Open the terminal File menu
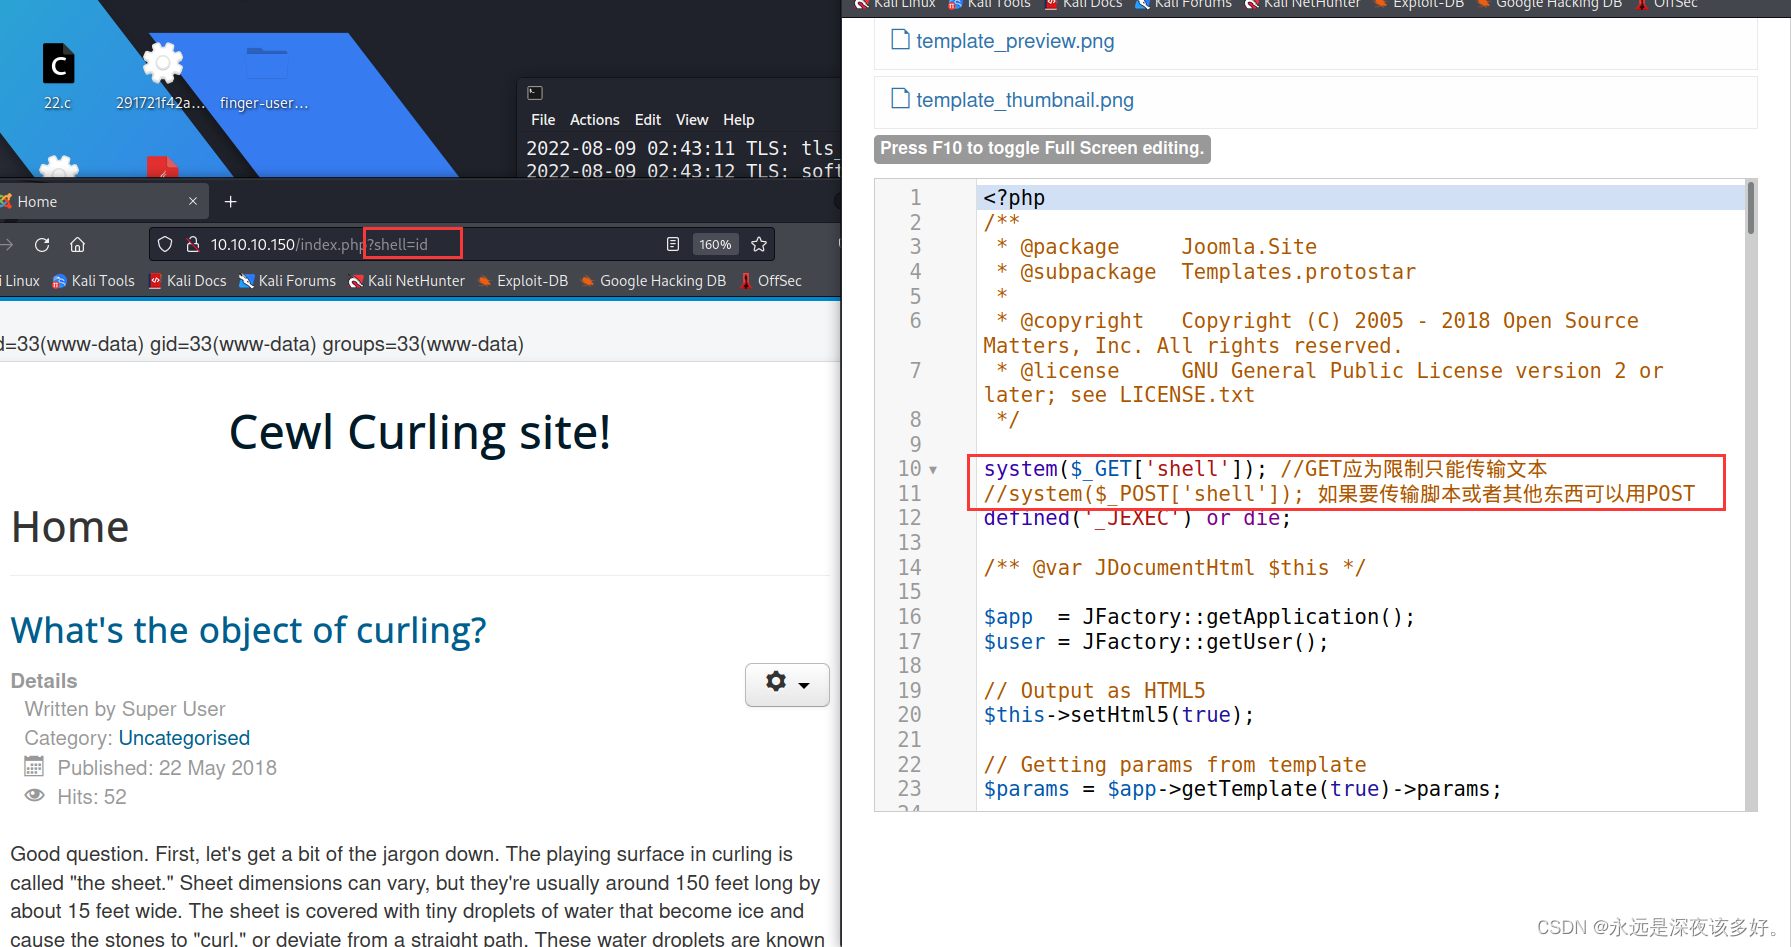1791x947 pixels. 543,120
